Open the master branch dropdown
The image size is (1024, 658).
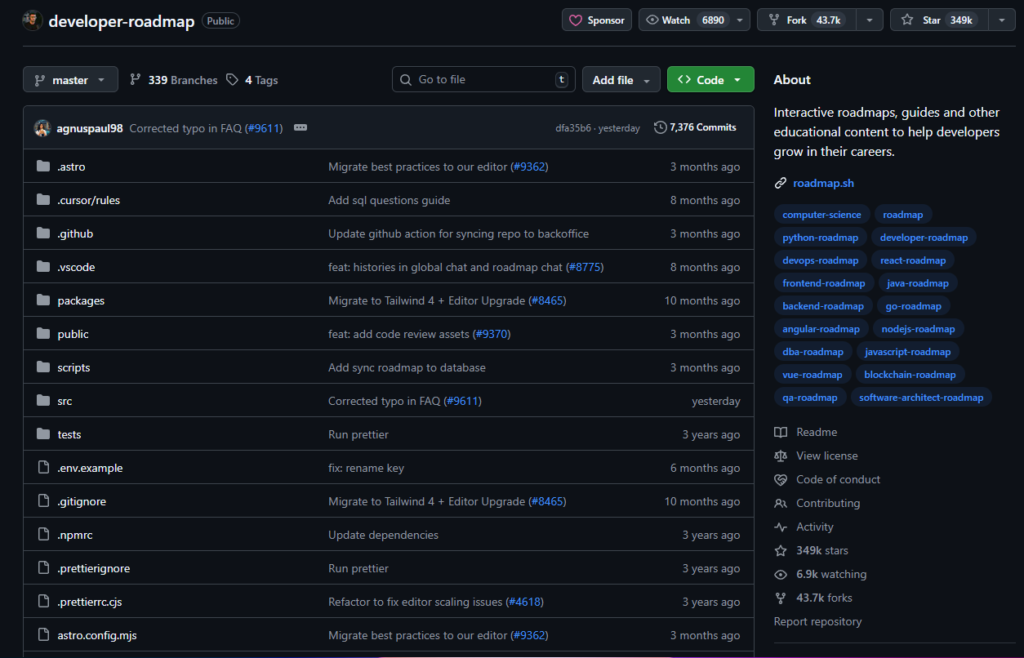70,80
